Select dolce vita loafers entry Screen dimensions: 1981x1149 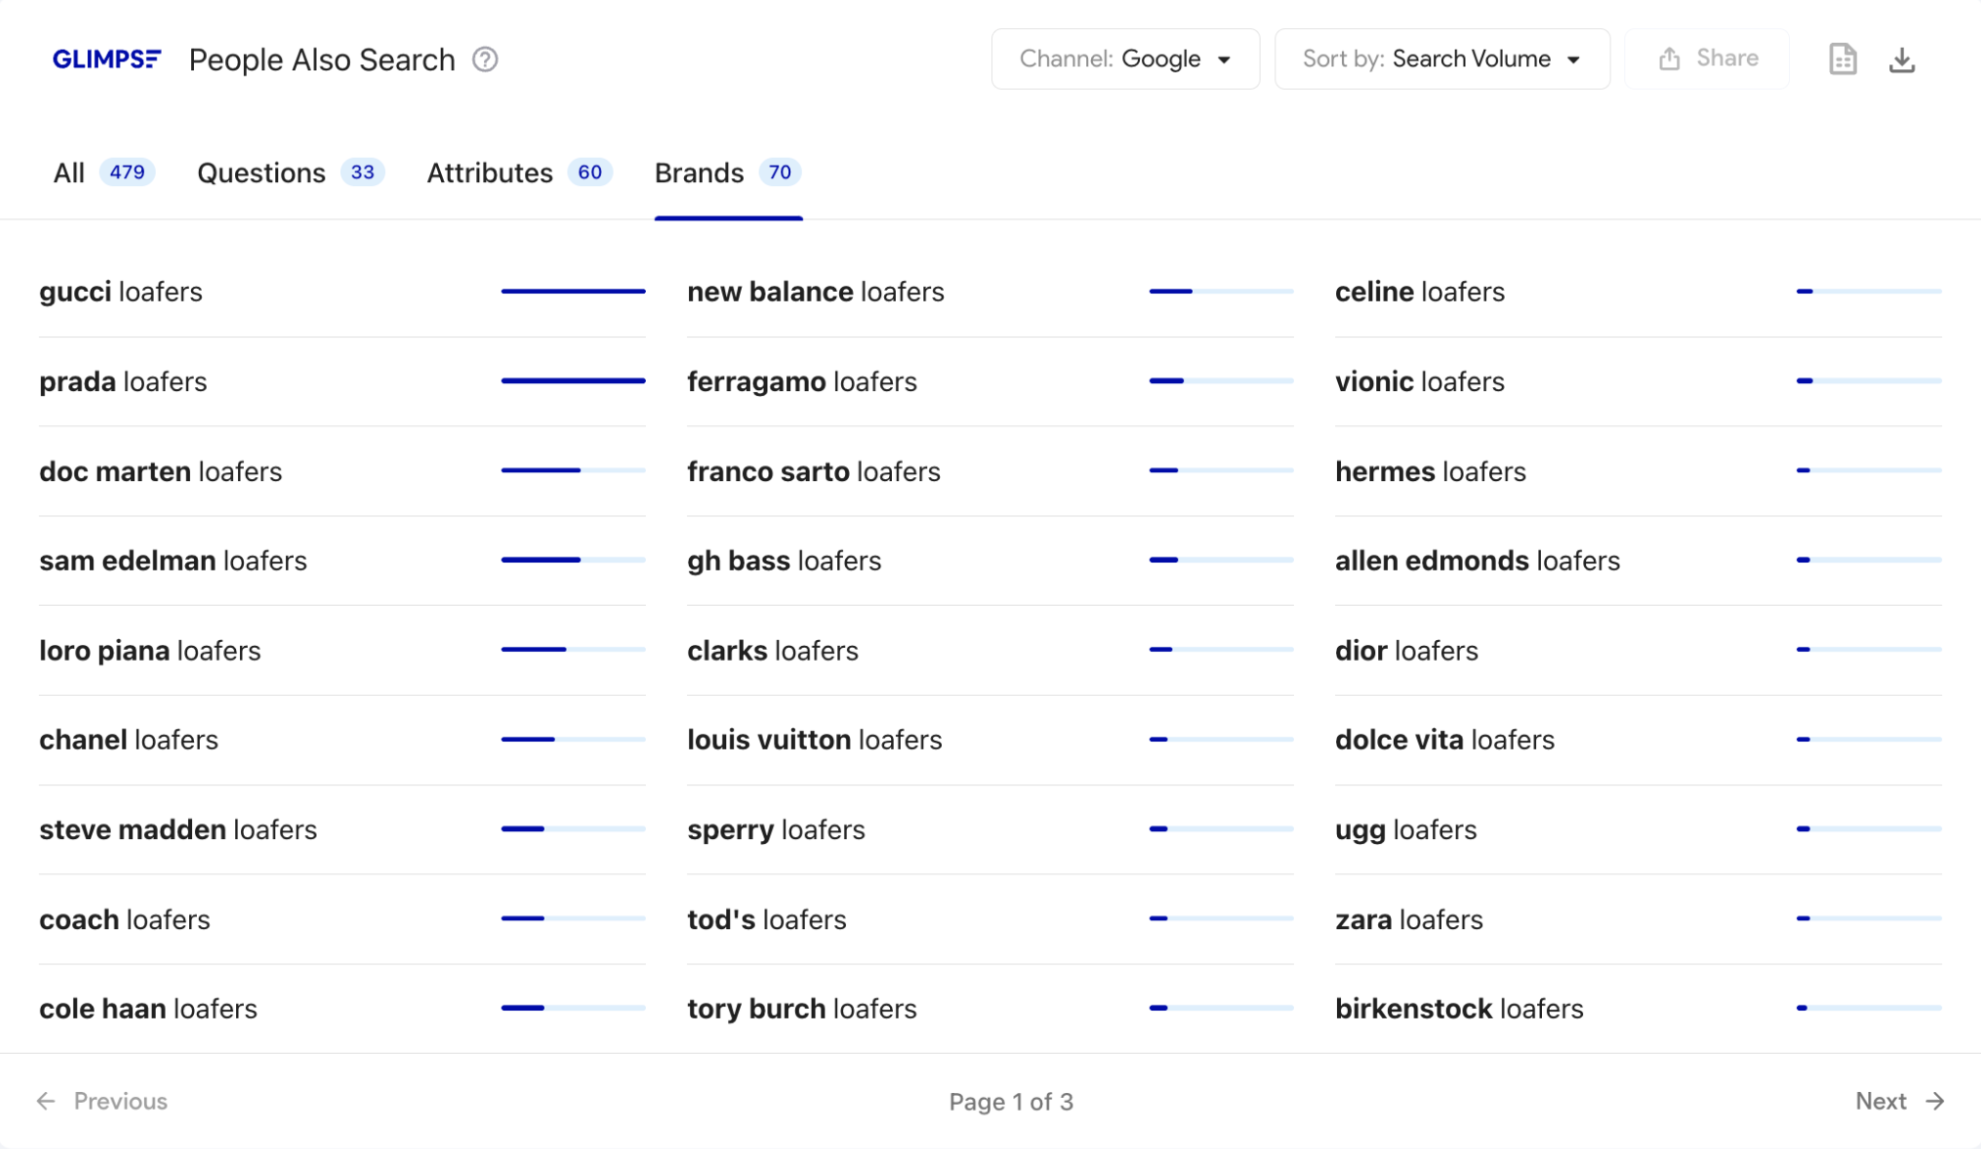click(x=1638, y=740)
